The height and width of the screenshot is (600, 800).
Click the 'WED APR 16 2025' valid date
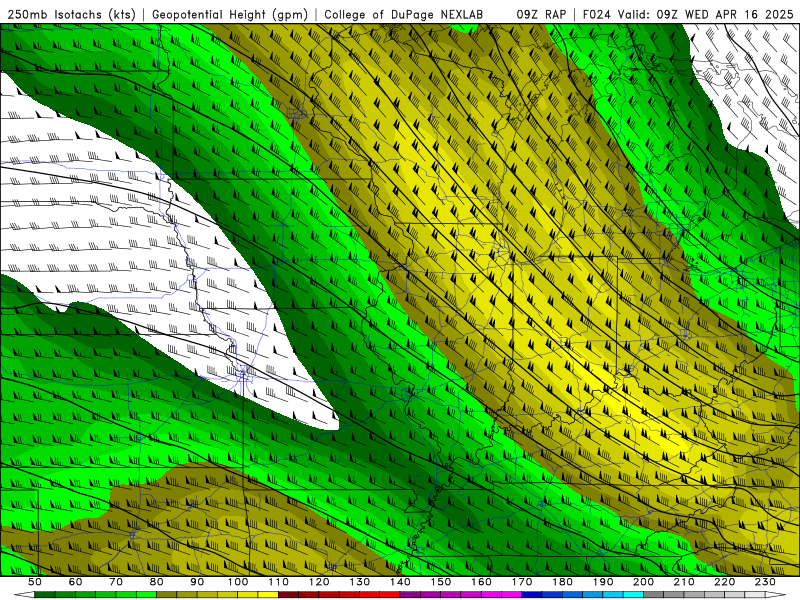click(x=739, y=14)
